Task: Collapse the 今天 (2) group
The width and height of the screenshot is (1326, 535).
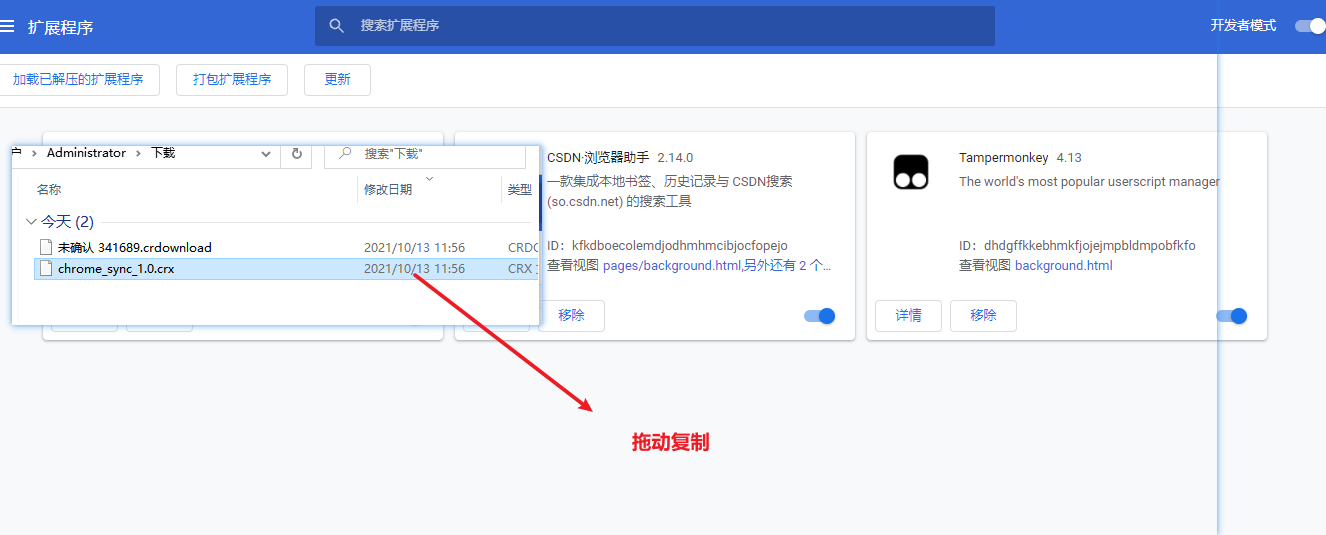Action: (31, 222)
